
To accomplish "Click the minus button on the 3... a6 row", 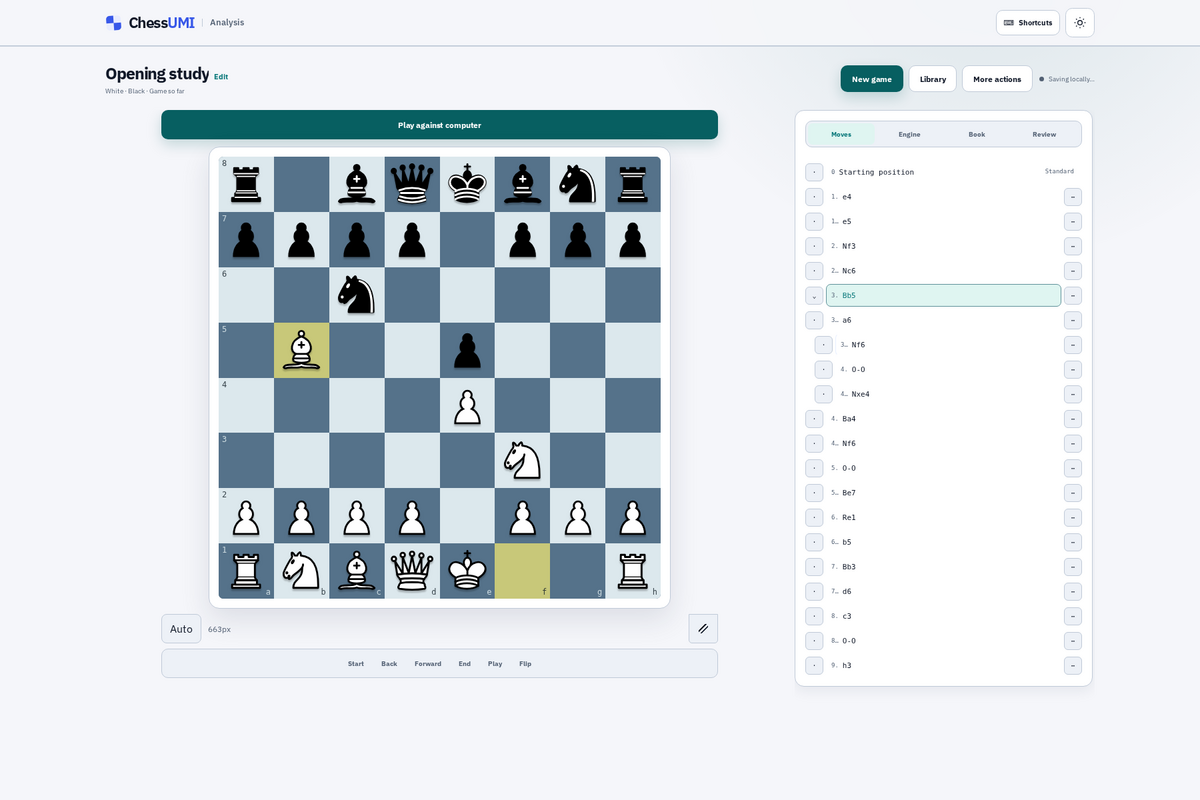I will pyautogui.click(x=1072, y=320).
